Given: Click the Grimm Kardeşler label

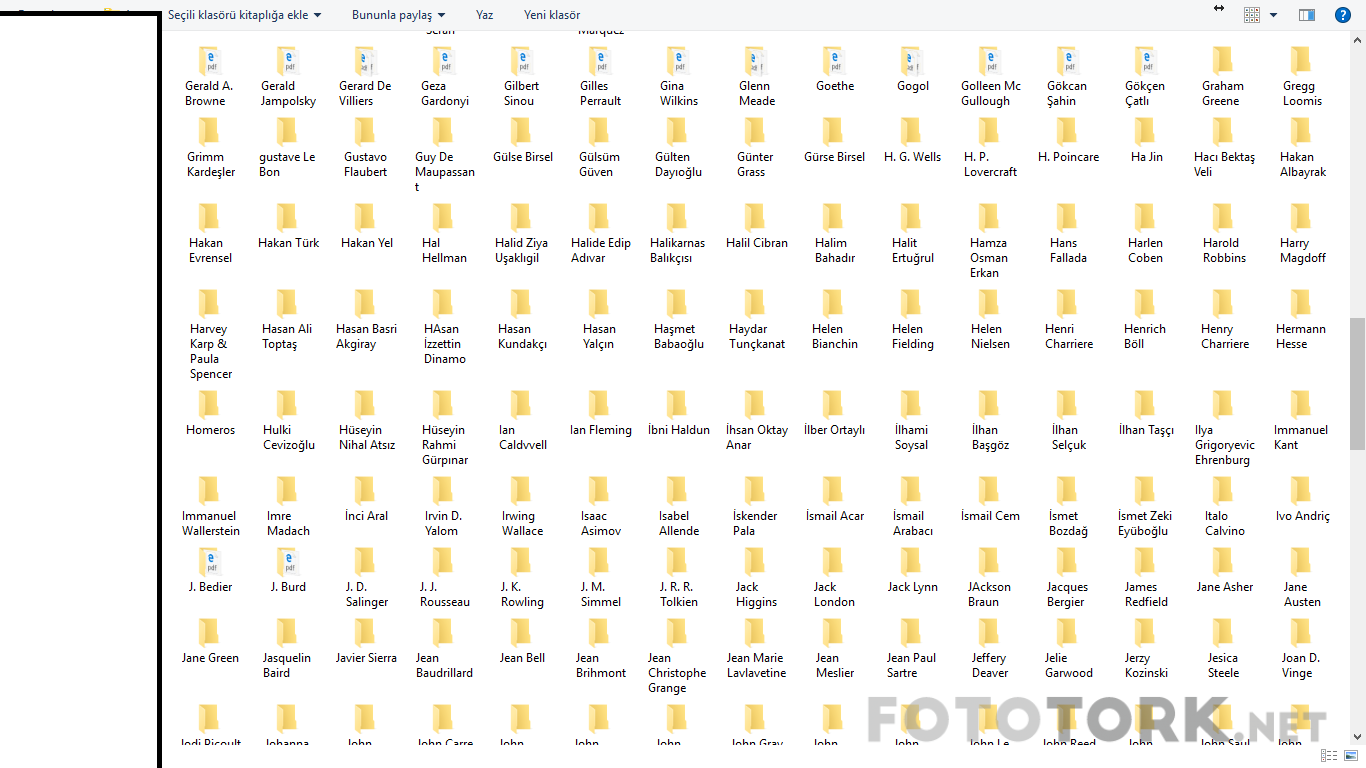Looking at the screenshot, I should tap(211, 164).
